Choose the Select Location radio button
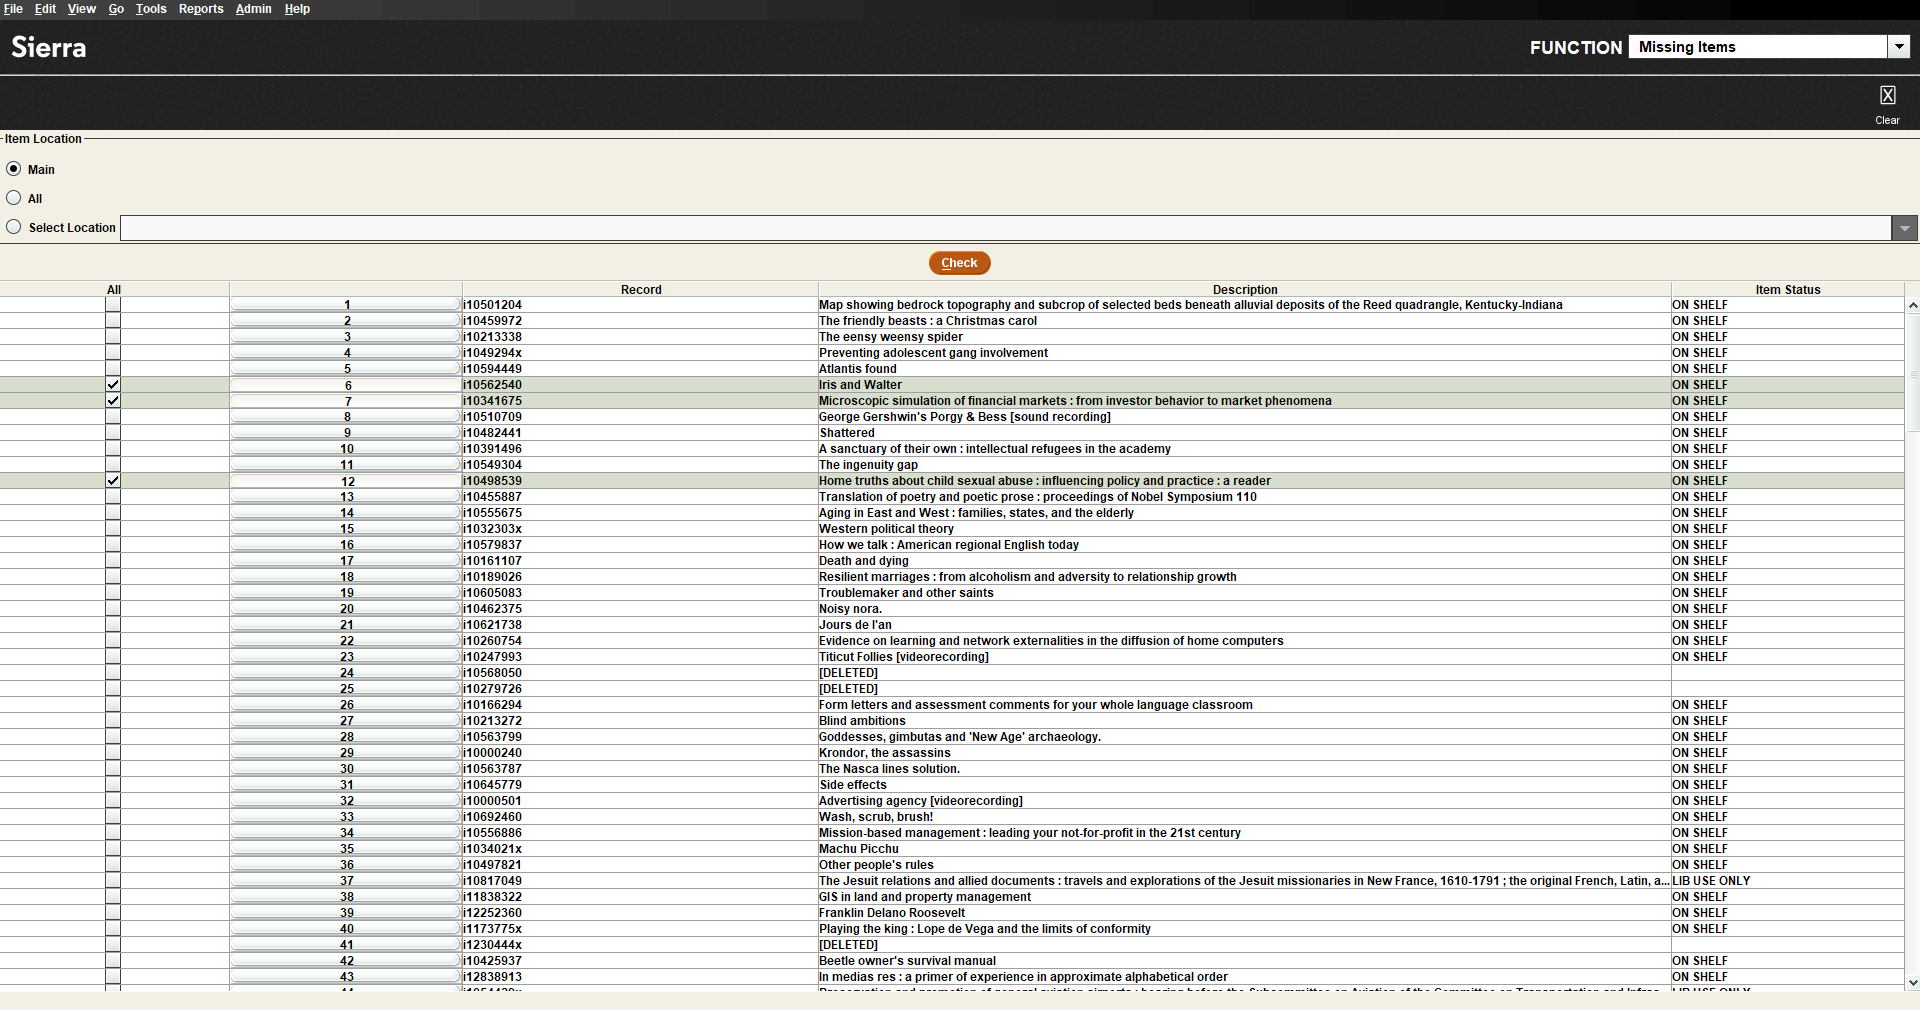Image resolution: width=1920 pixels, height=1010 pixels. (x=14, y=227)
